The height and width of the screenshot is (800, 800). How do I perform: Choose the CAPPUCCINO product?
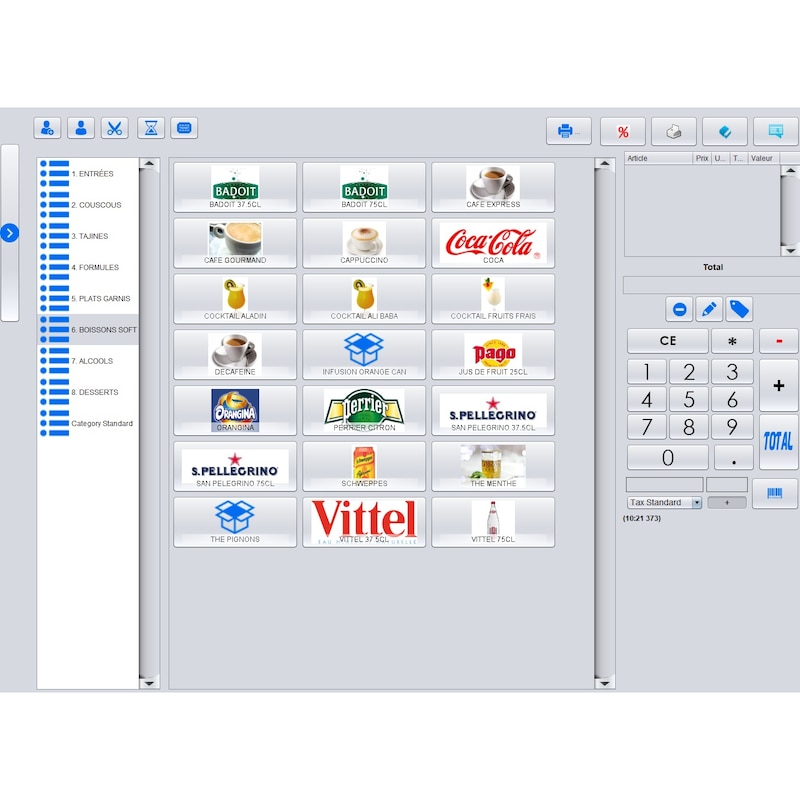pos(364,243)
